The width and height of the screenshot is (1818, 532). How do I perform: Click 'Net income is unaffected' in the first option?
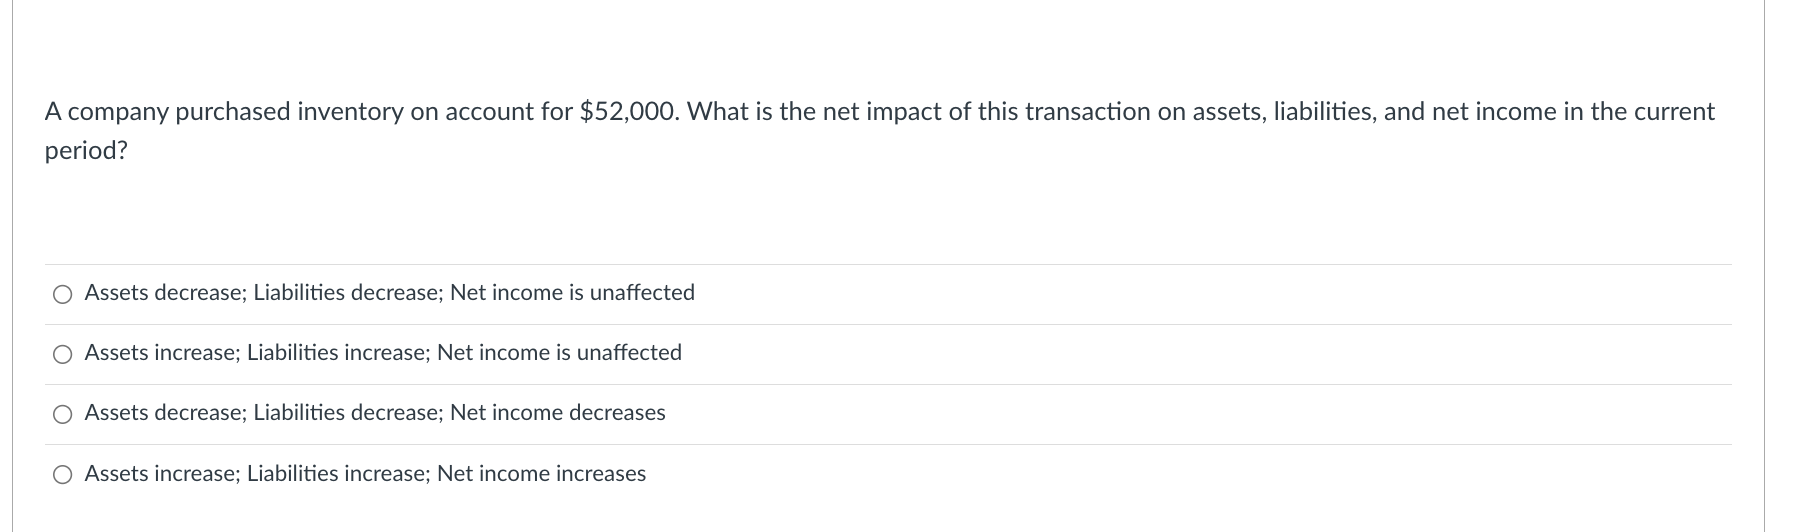tap(572, 293)
